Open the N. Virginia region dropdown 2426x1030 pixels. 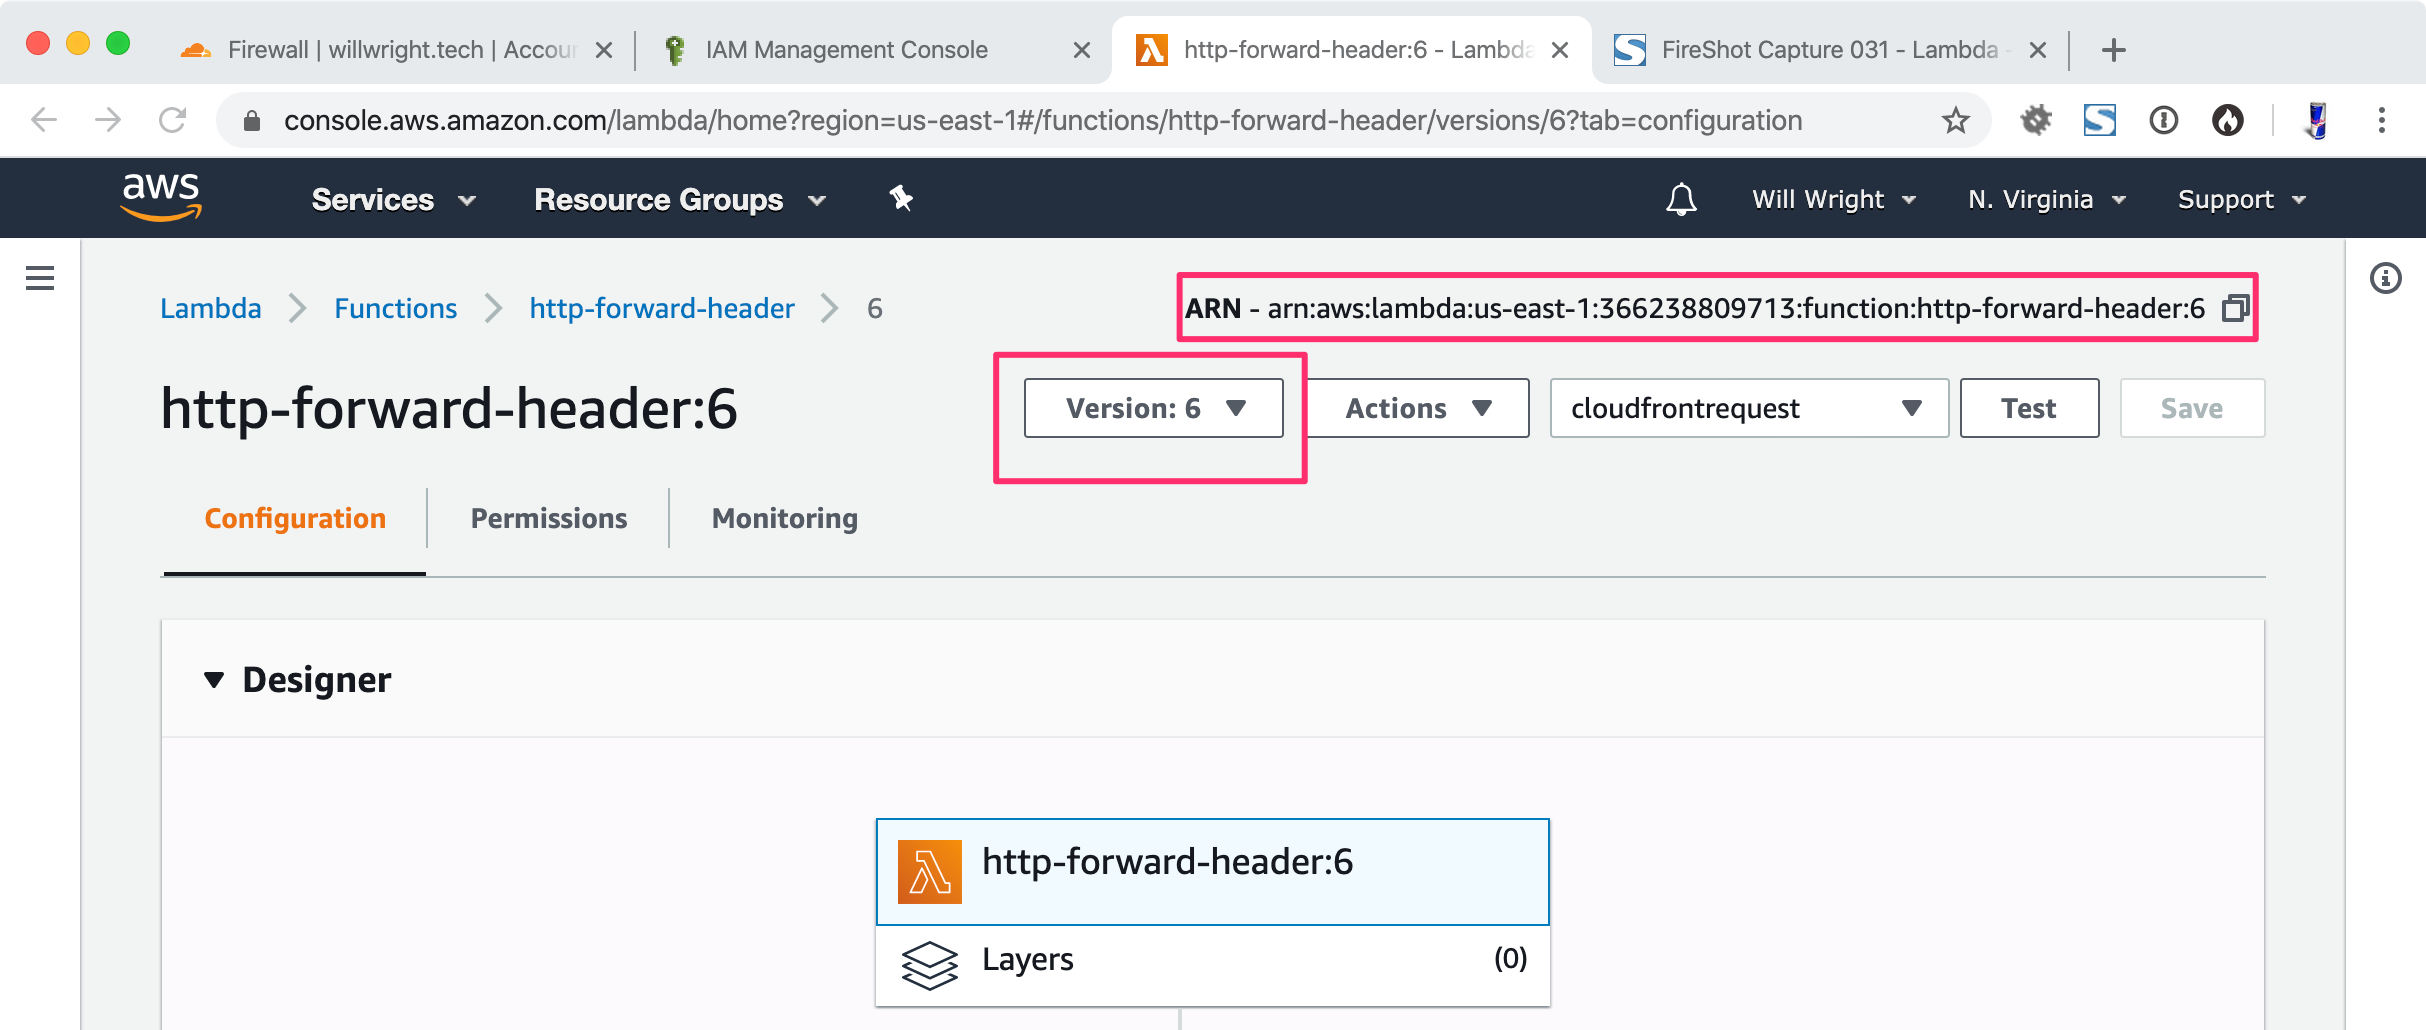[2047, 199]
